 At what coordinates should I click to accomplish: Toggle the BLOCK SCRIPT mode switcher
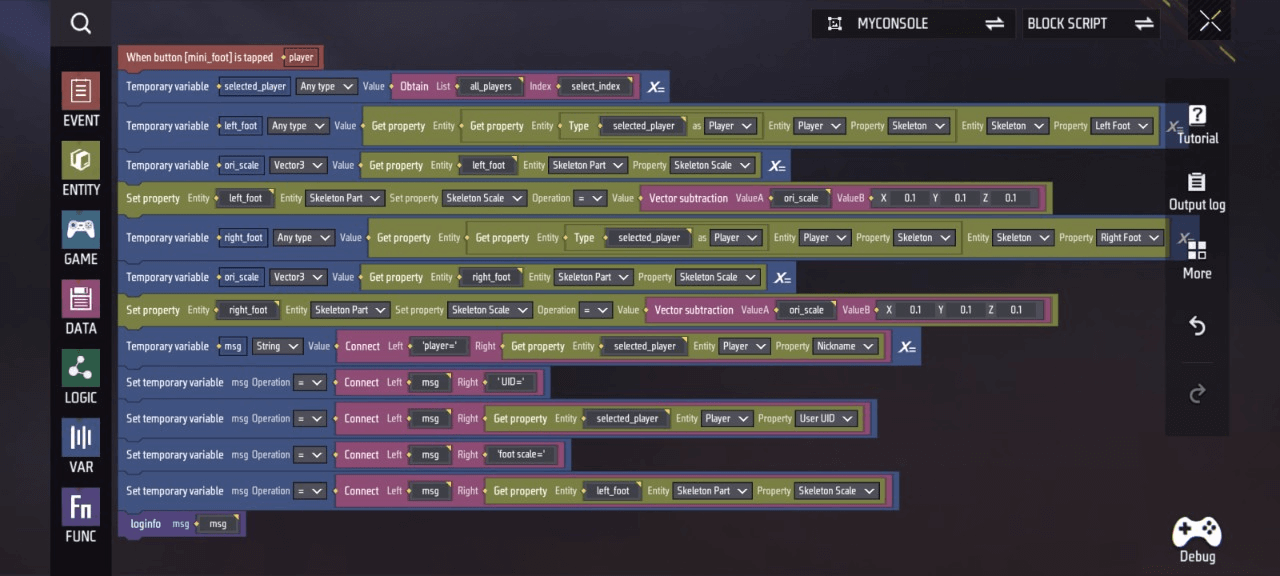[x=1090, y=23]
